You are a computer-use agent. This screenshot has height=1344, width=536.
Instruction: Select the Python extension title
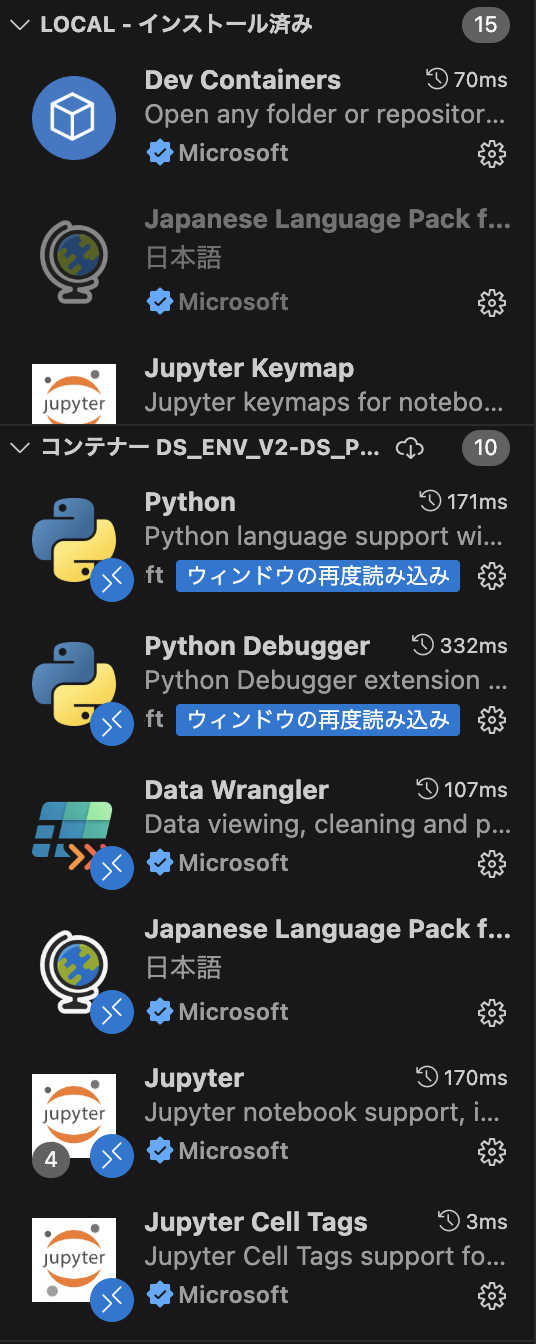point(190,503)
